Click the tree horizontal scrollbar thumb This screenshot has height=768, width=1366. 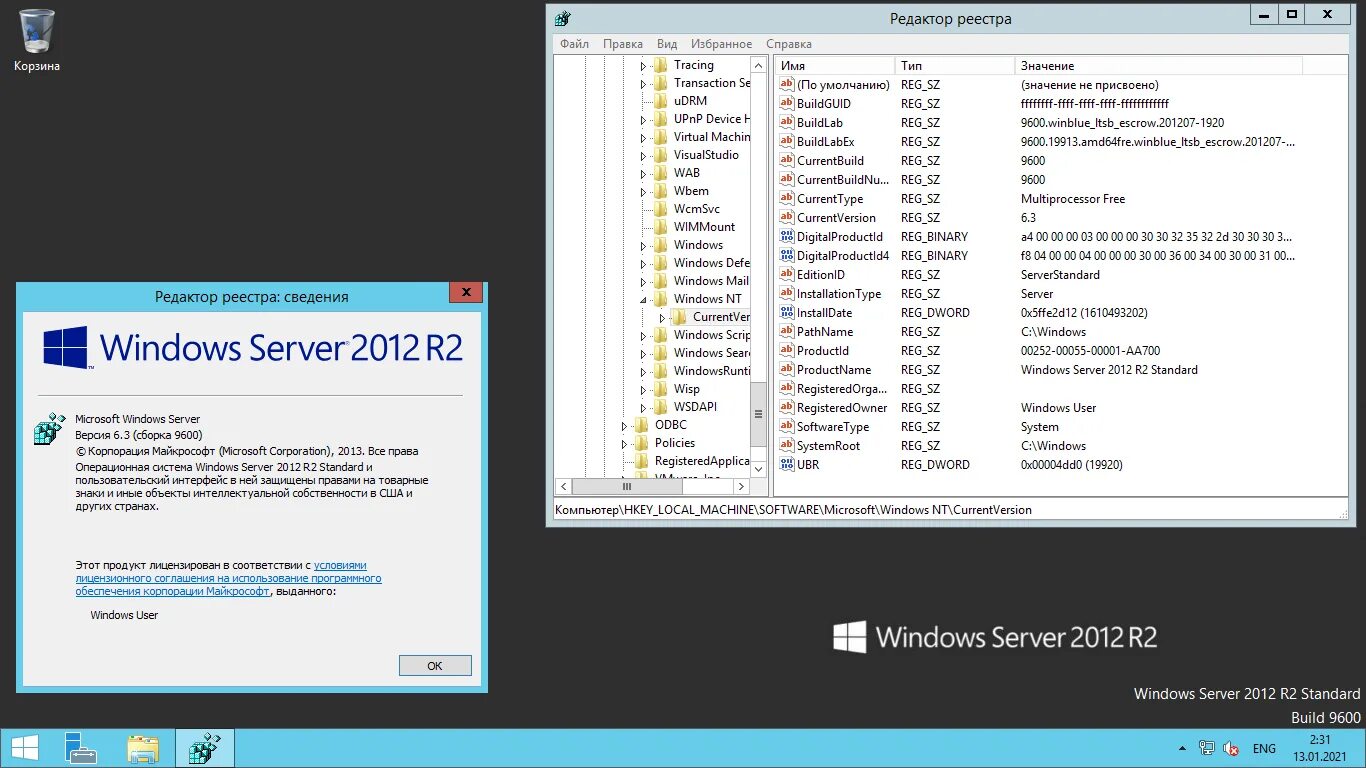(x=627, y=487)
